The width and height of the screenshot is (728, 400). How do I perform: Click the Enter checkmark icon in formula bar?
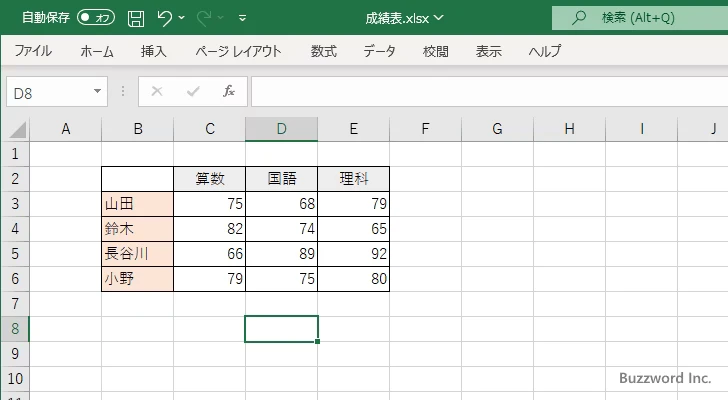click(x=193, y=91)
